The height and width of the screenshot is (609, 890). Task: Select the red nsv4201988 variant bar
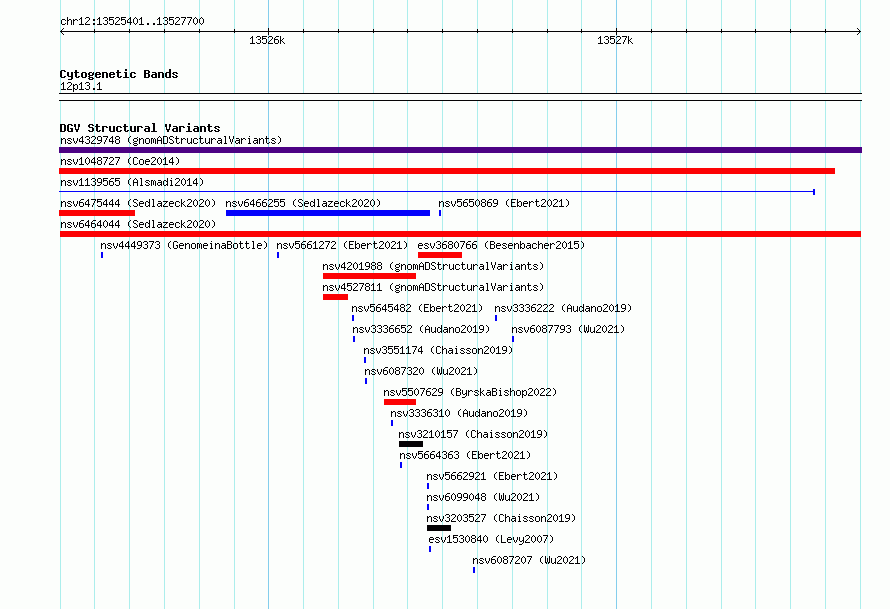[x=370, y=276]
